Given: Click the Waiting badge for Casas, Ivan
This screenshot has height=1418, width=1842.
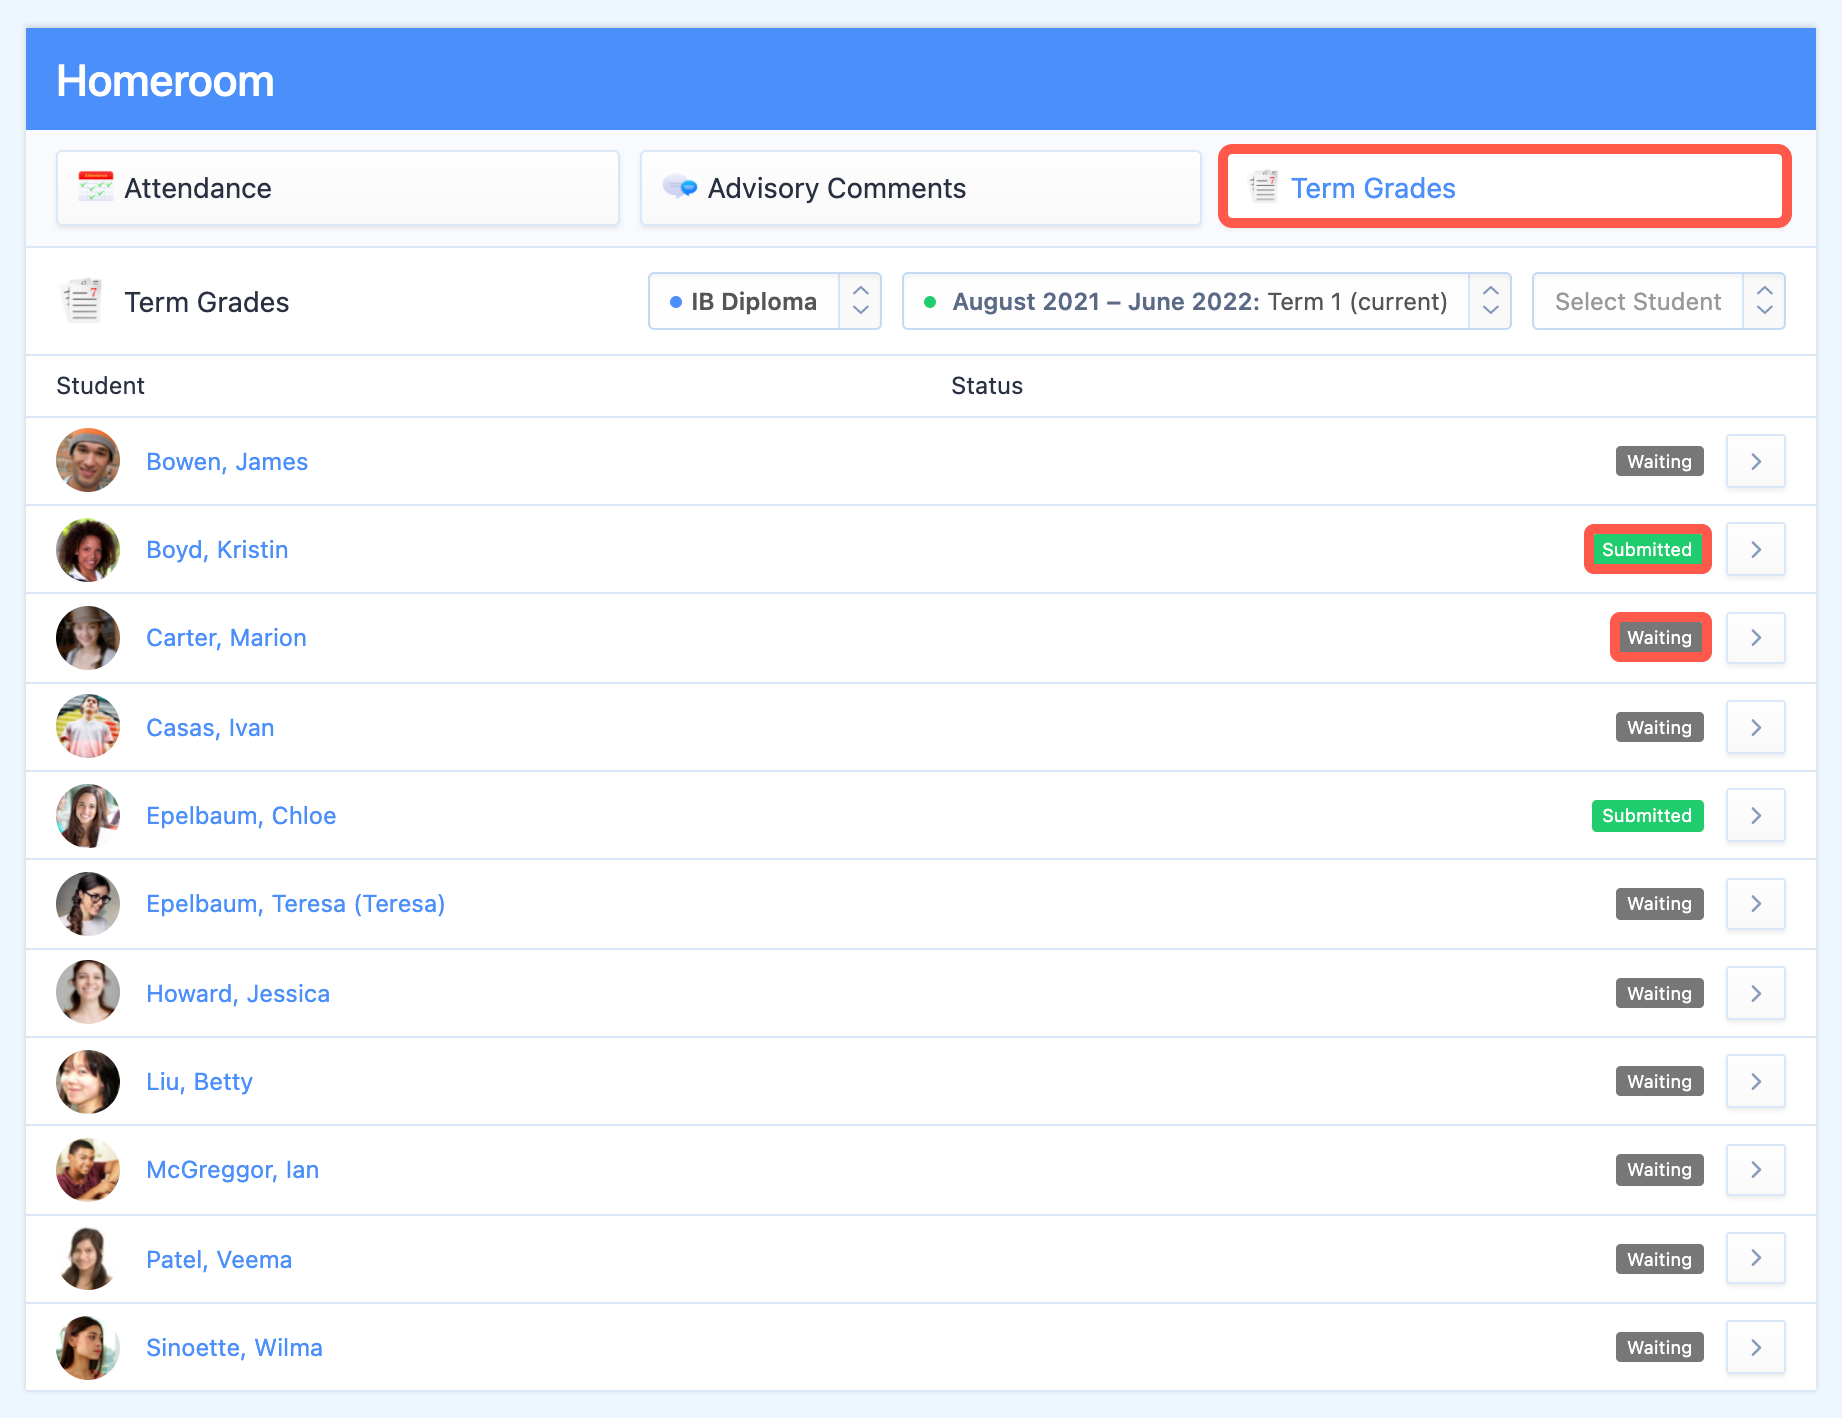Looking at the screenshot, I should pyautogui.click(x=1659, y=727).
